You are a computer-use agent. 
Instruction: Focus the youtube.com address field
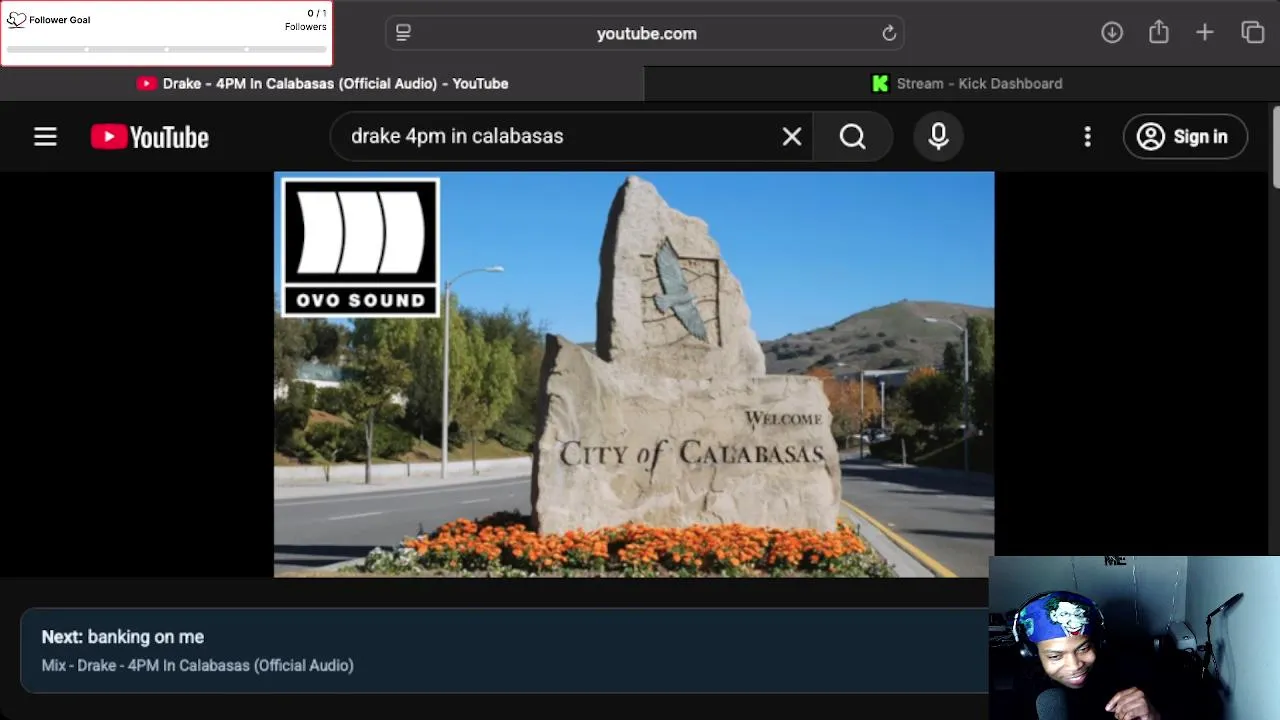645,33
